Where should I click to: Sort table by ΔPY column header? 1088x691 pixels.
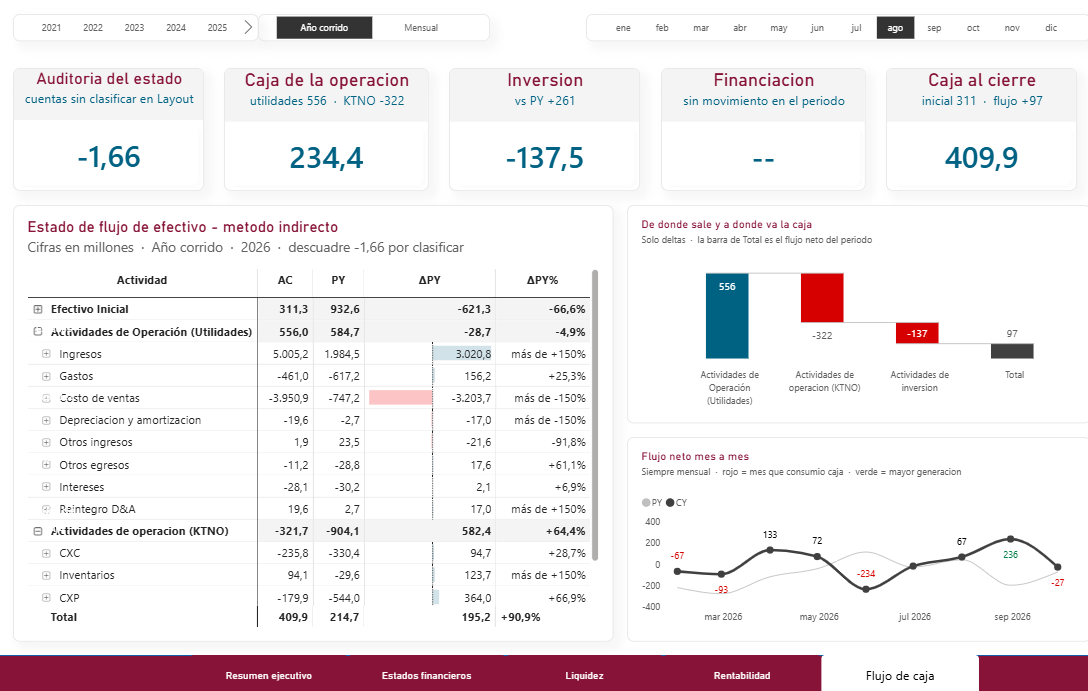click(430, 280)
